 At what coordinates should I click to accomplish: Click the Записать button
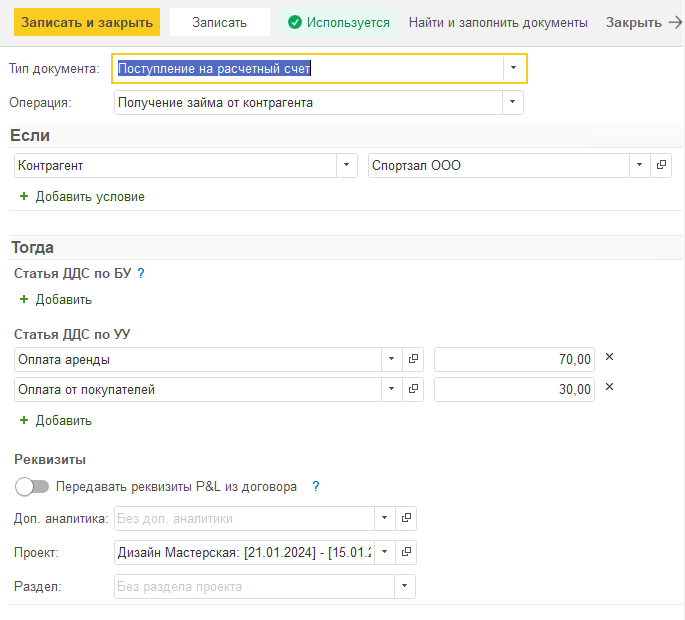point(219,22)
